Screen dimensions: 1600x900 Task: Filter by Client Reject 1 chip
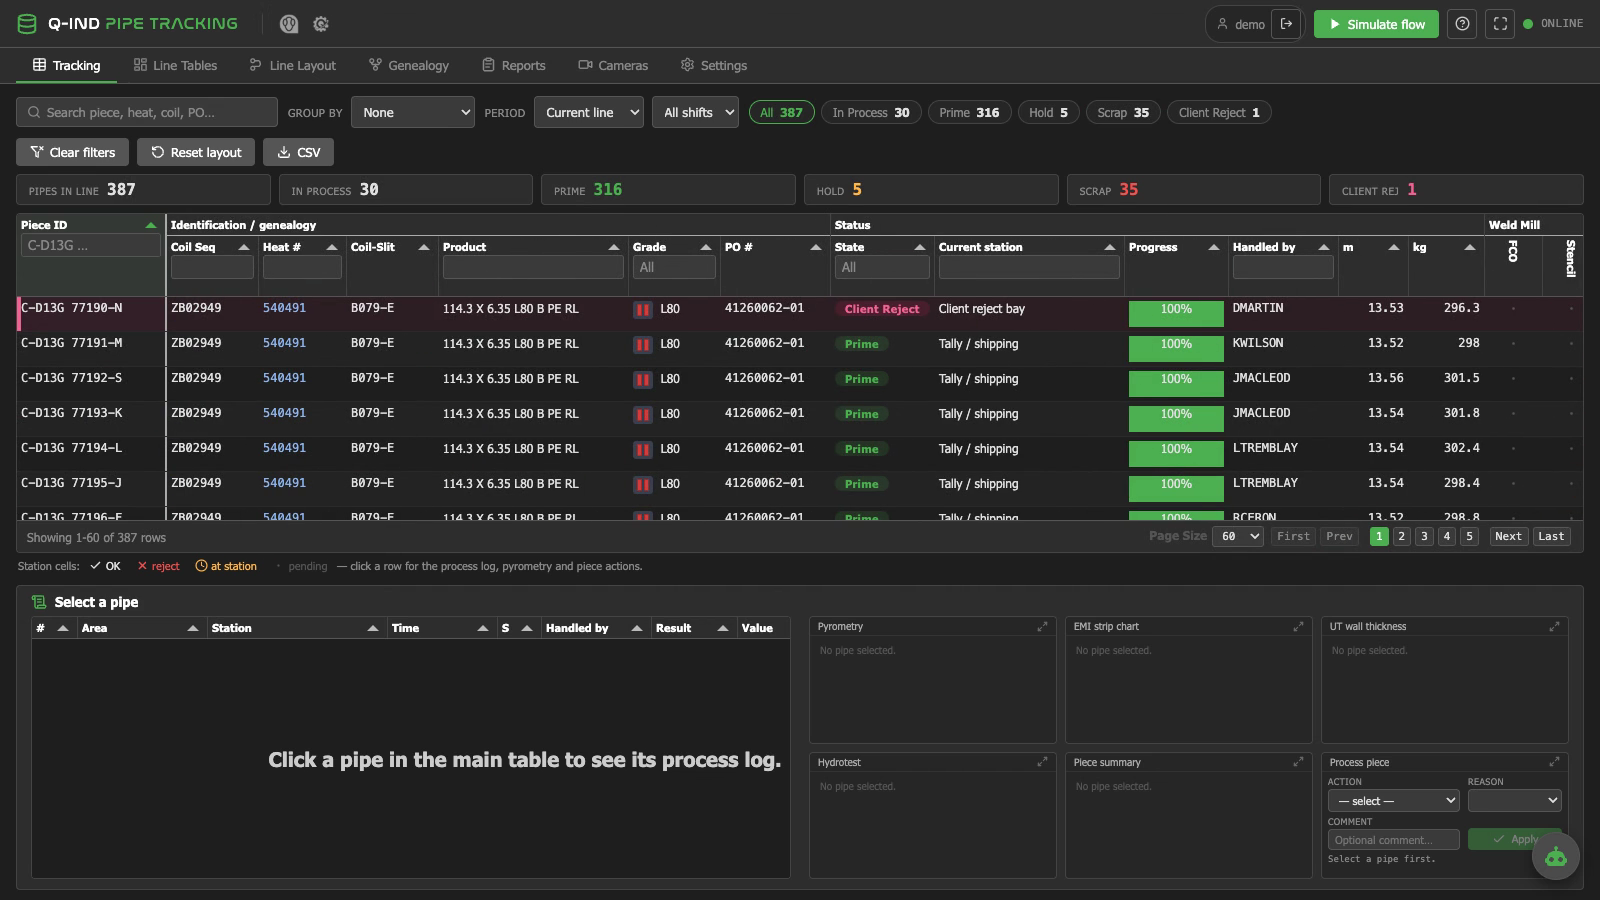point(1219,113)
